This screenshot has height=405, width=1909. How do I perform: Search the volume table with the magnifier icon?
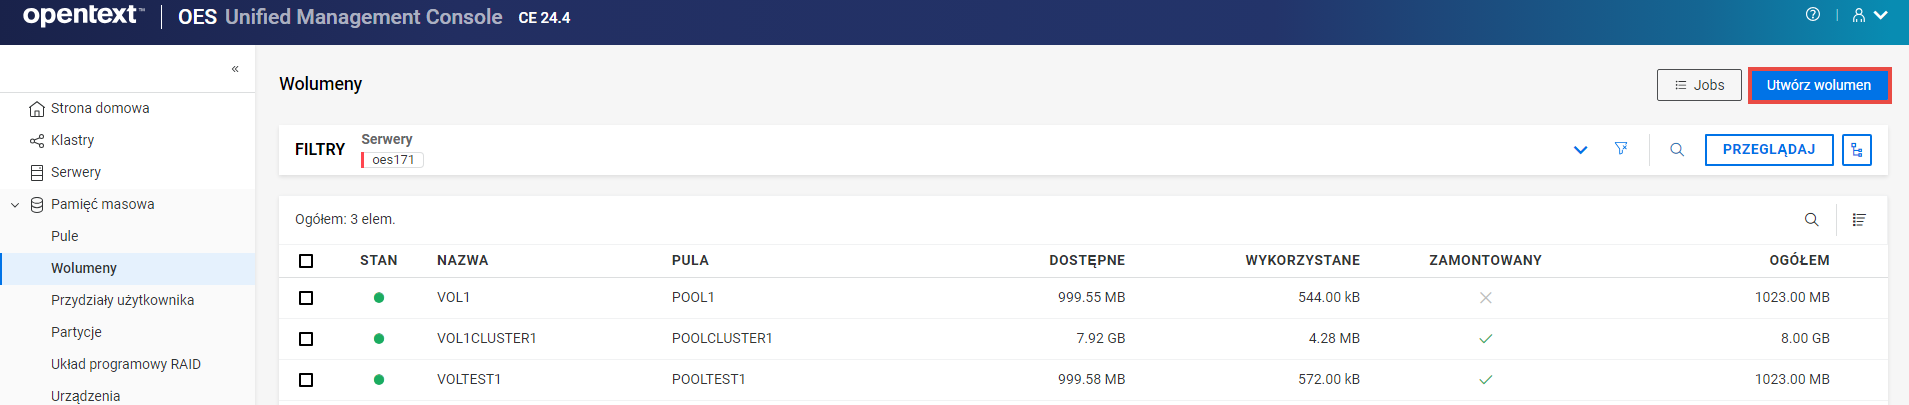[x=1811, y=220]
